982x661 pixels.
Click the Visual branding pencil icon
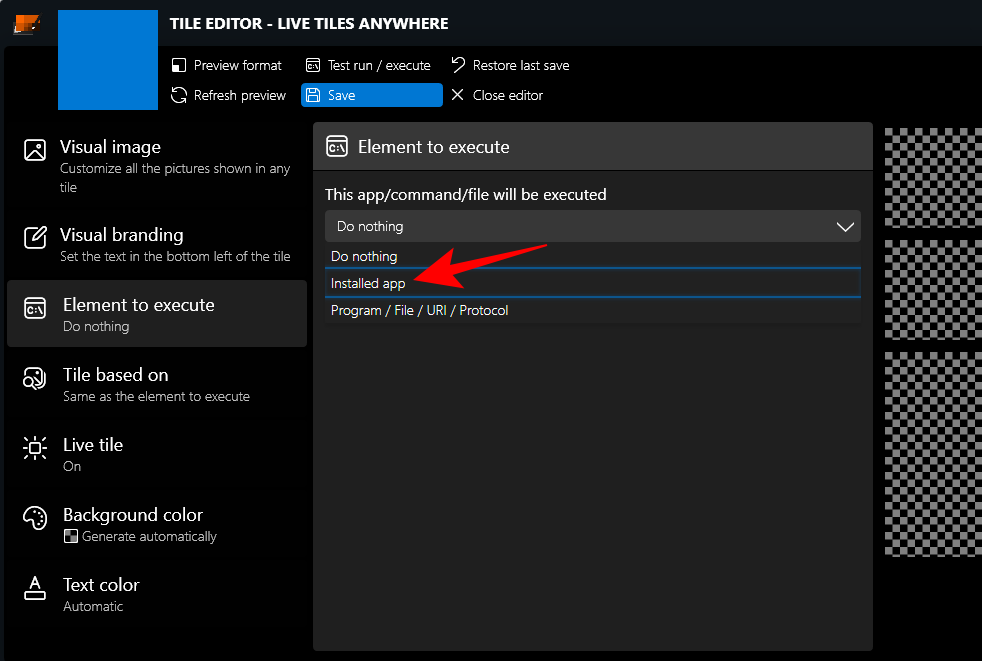click(35, 238)
